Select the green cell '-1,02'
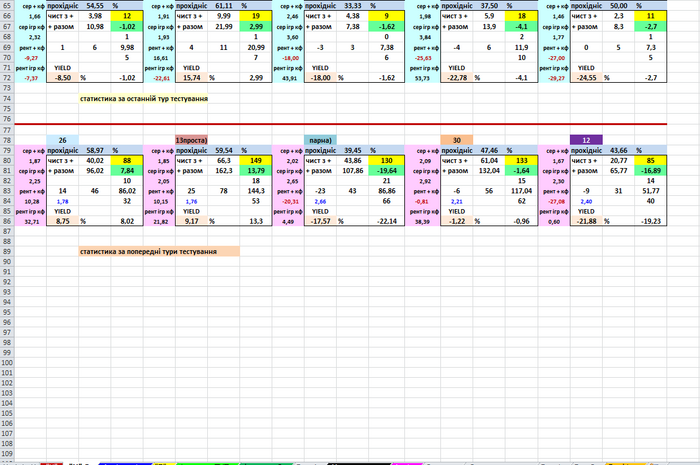The height and width of the screenshot is (465, 700). [x=127, y=27]
